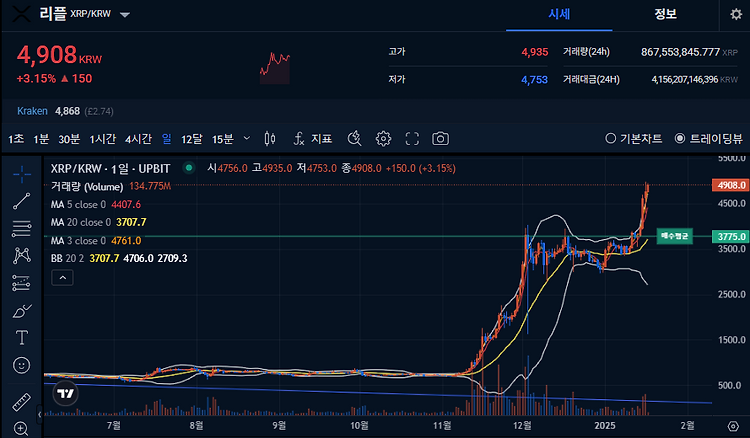The image size is (750, 438).
Task: Click the BB 20 2 indicator legend
Action: [119, 258]
